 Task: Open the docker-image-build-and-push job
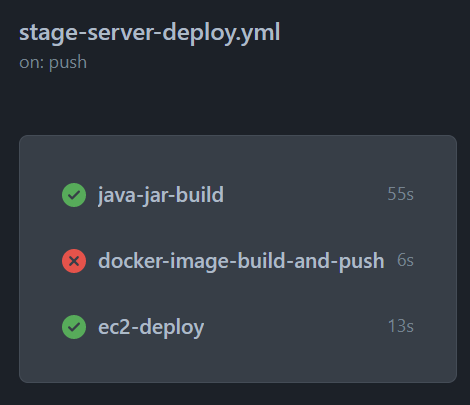(x=241, y=261)
